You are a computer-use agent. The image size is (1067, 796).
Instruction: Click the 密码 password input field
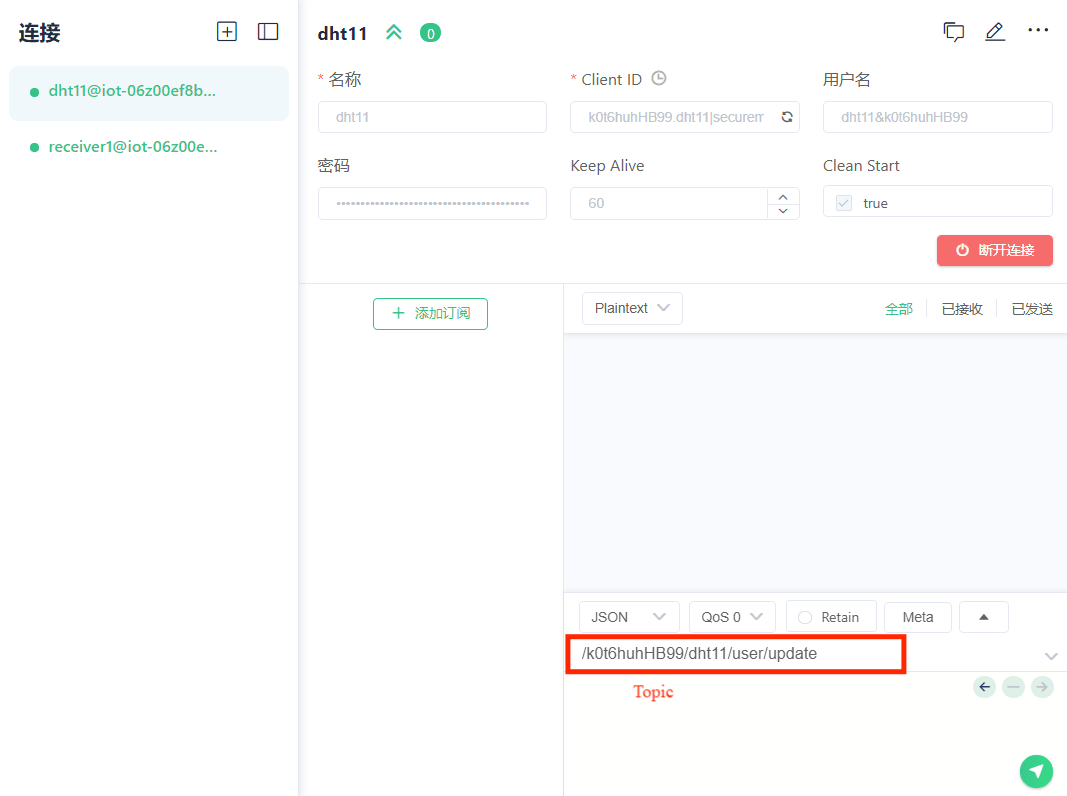(432, 203)
